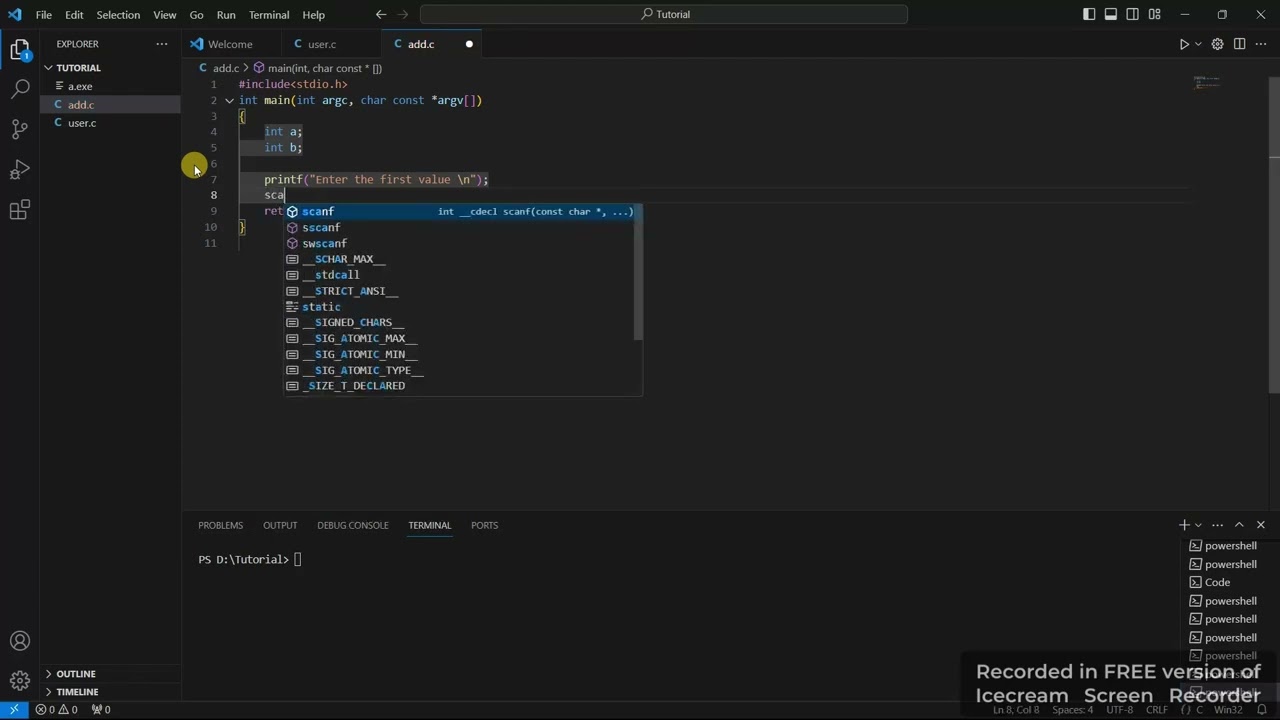Viewport: 1280px width, 720px height.
Task: Open the Manage gear in activity bar
Action: click(x=20, y=681)
